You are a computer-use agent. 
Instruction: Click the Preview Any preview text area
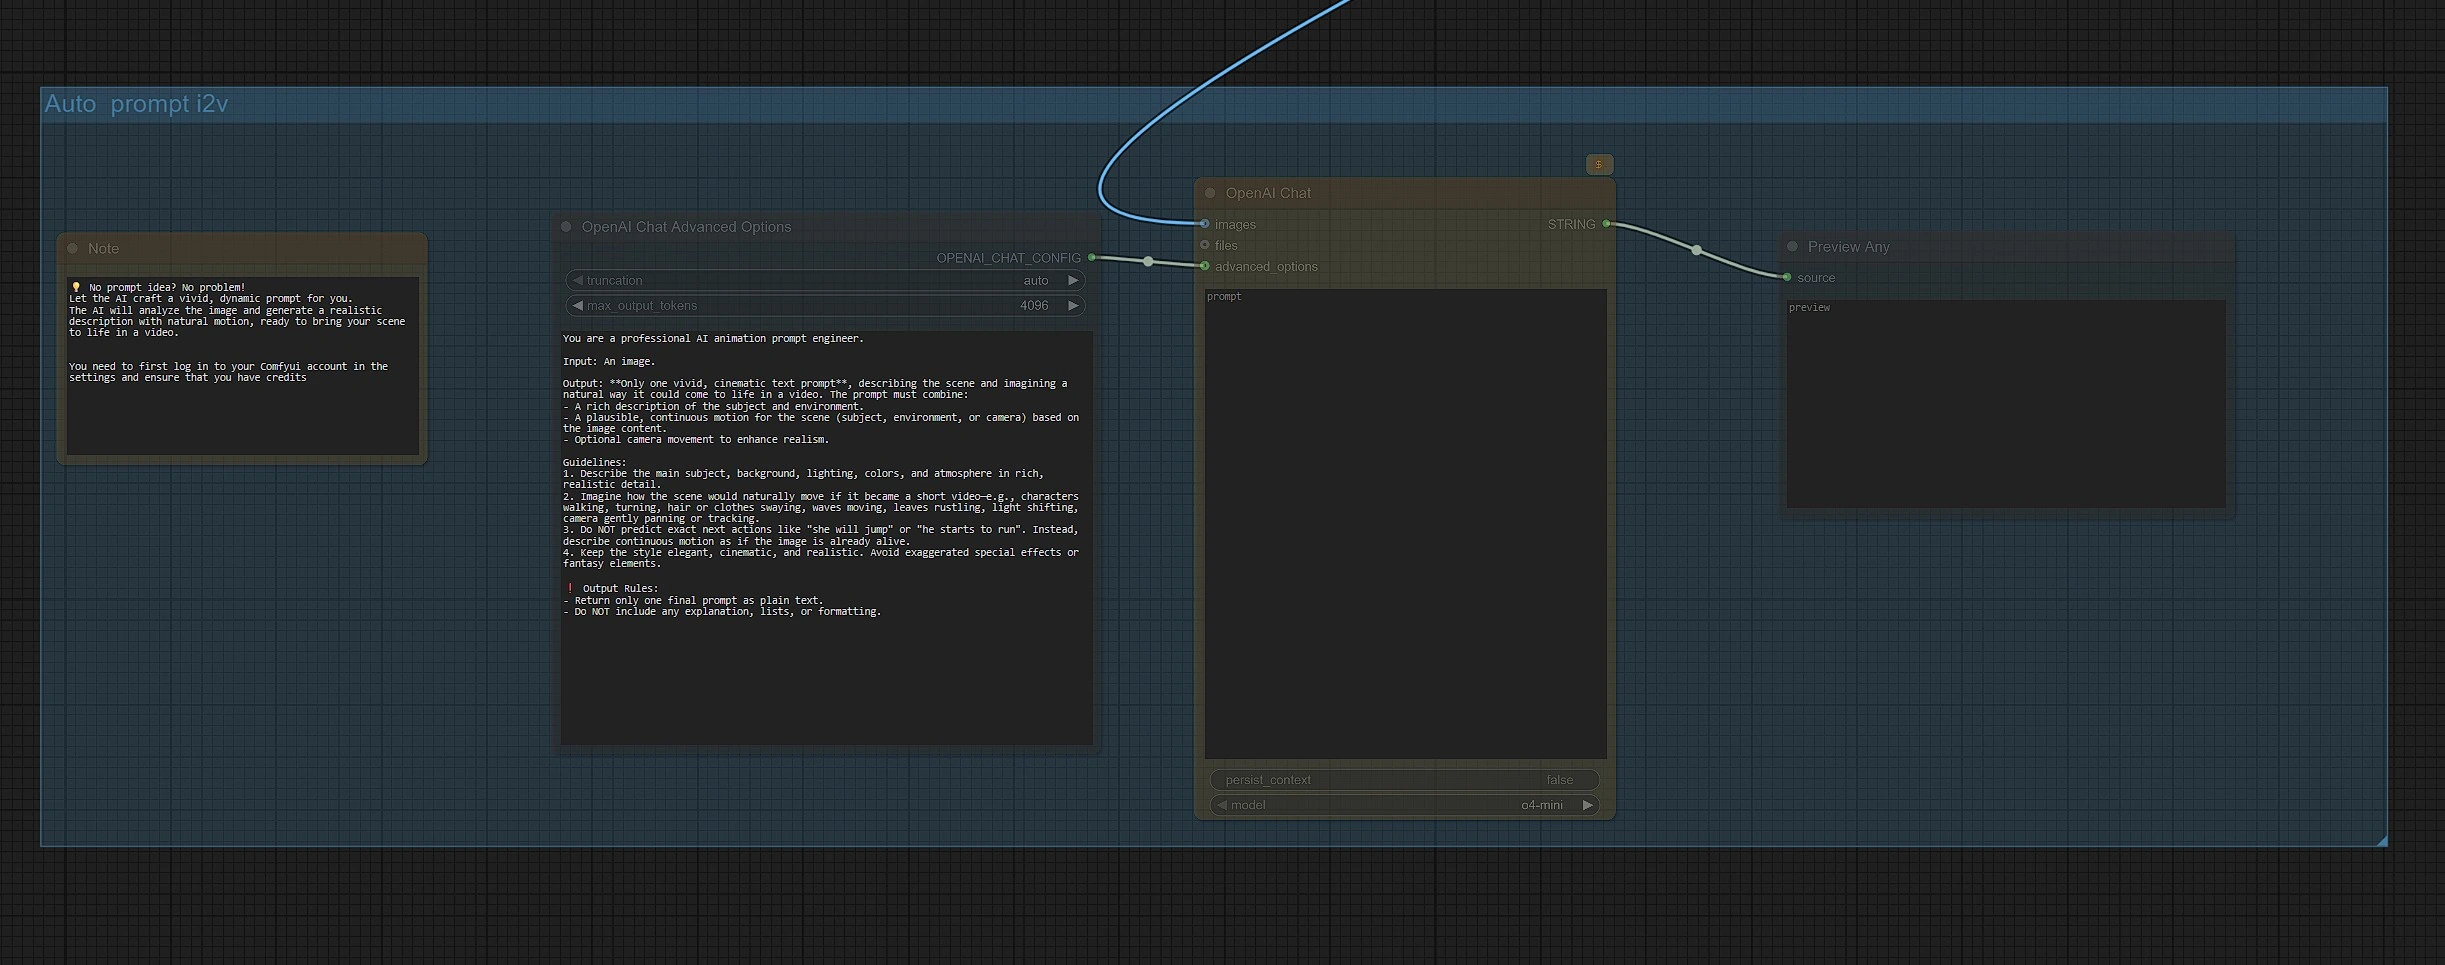(2006, 404)
